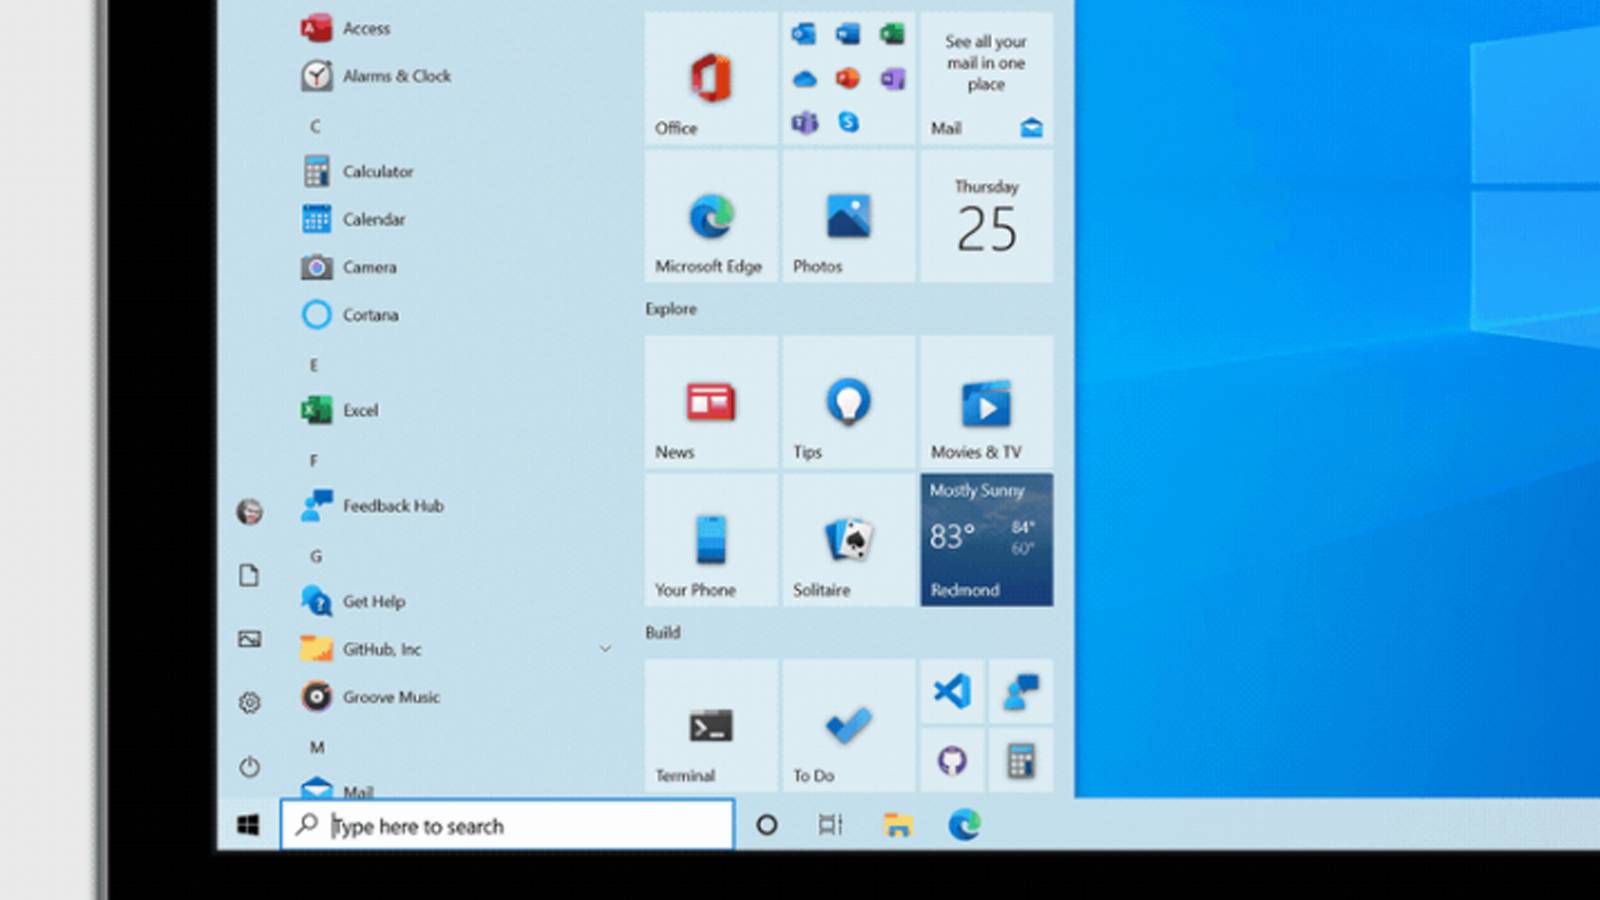The image size is (1600, 900).
Task: Open the Terminal tile
Action: click(x=711, y=726)
